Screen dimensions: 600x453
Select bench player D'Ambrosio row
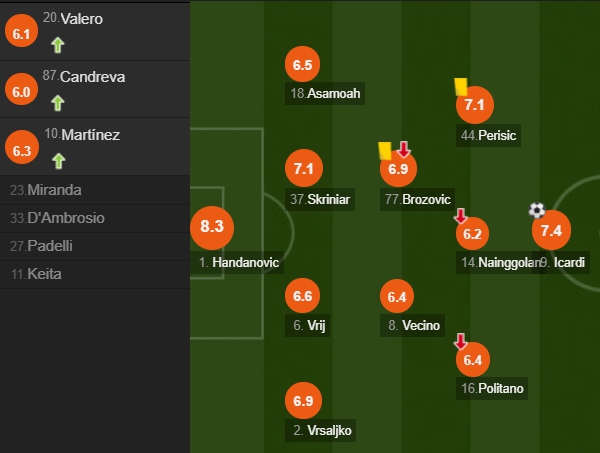[x=95, y=218]
